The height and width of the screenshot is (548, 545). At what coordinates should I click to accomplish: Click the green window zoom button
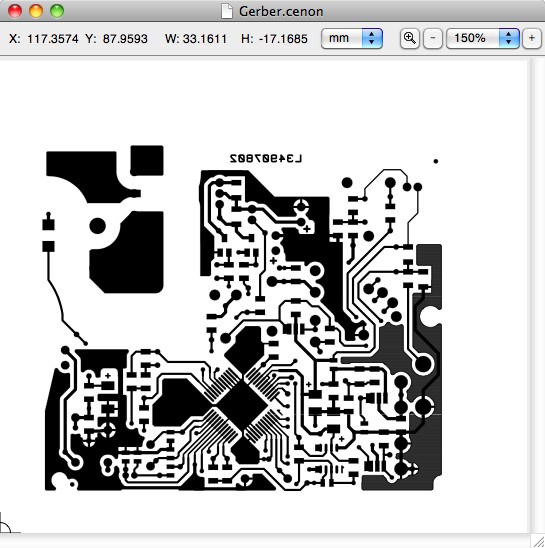point(57,11)
